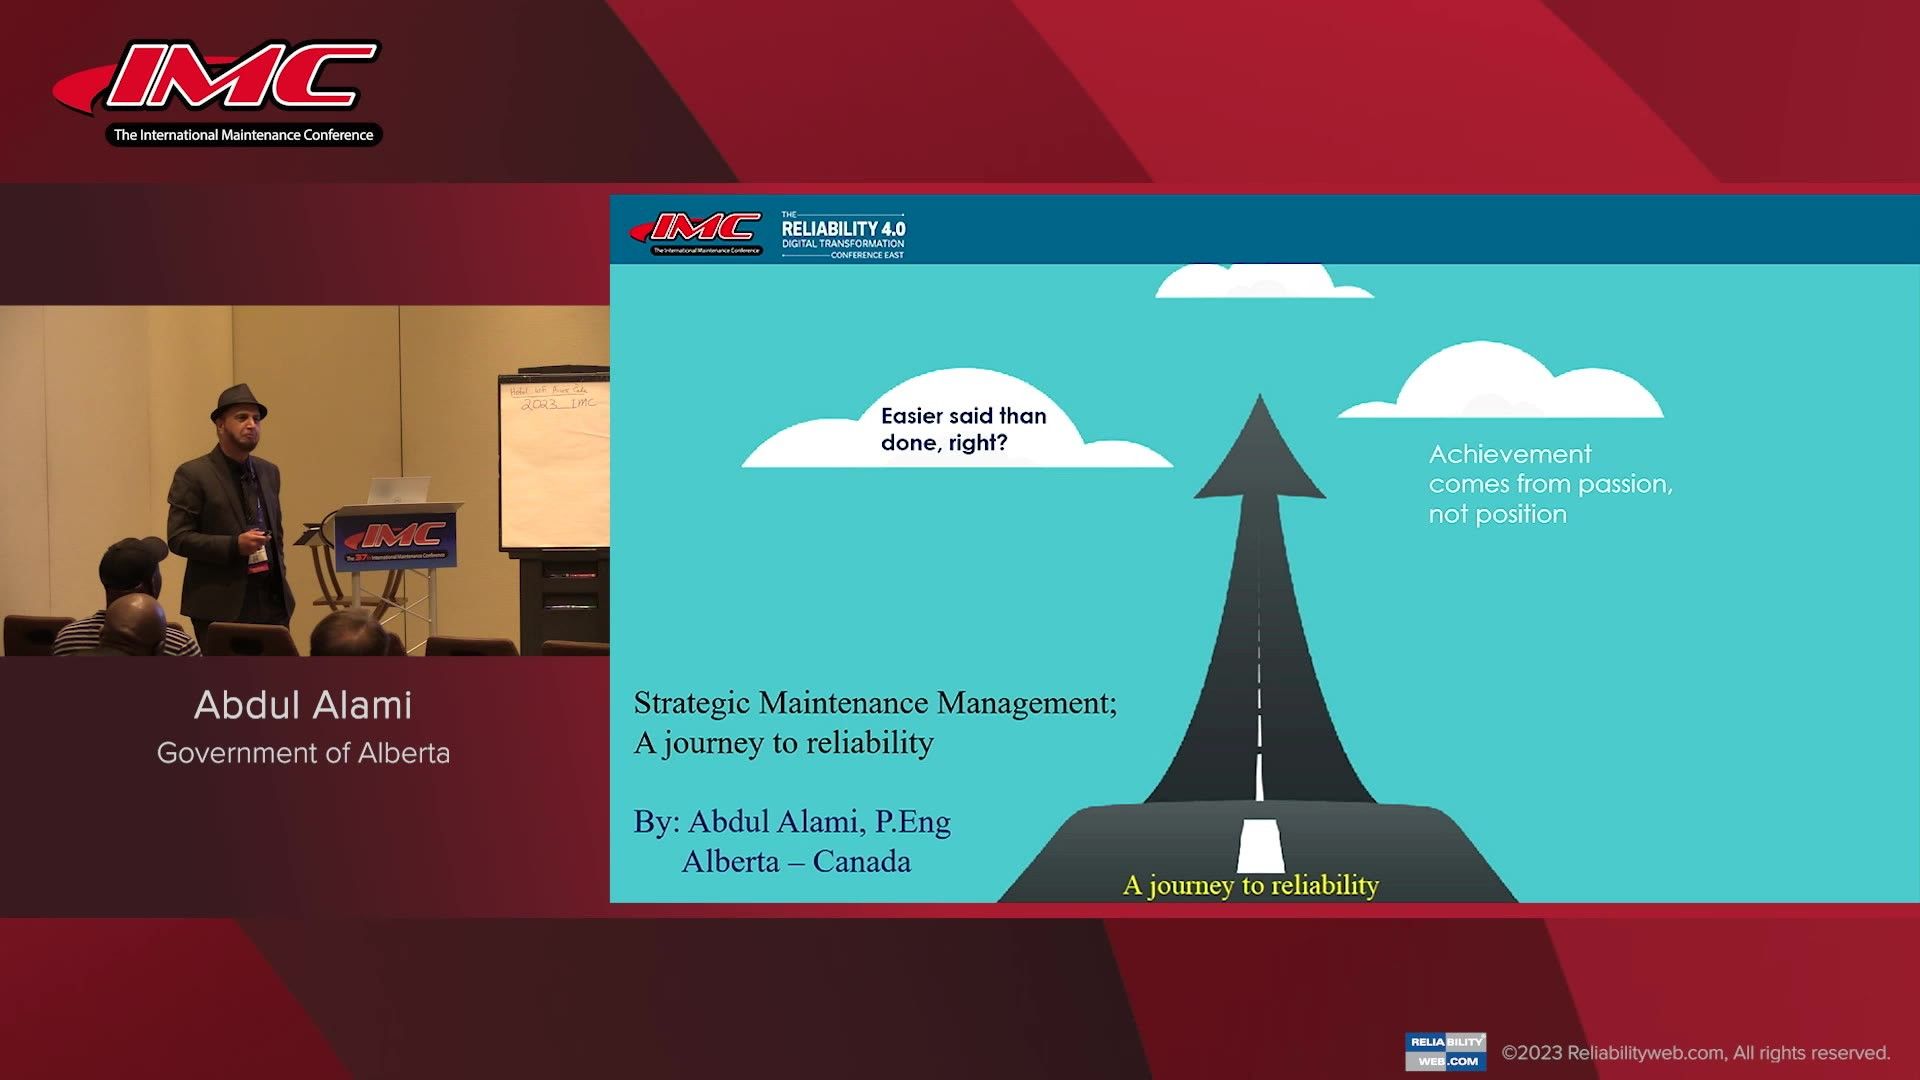
Task: Select the topmost cloud graphic on the slide
Action: pyautogui.click(x=1250, y=280)
